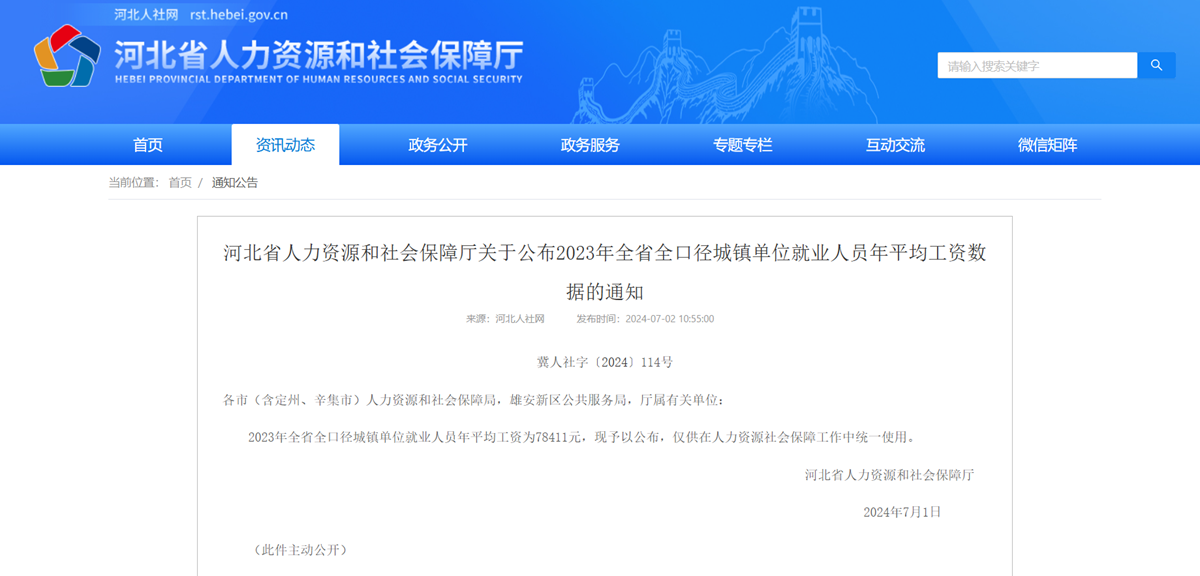1200x576 pixels.
Task: Go to the 专题专栏 navigation tab
Action: coord(743,145)
